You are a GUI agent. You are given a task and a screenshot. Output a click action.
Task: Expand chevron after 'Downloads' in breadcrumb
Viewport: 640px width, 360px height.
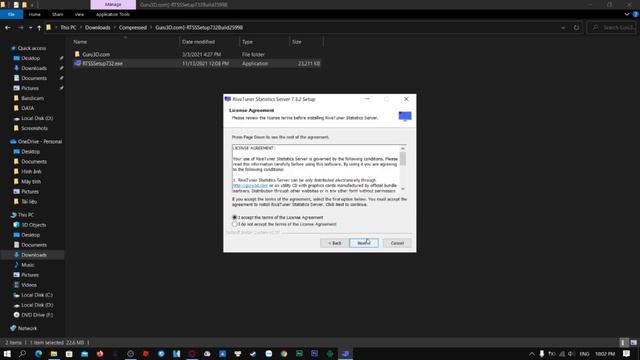pos(115,27)
